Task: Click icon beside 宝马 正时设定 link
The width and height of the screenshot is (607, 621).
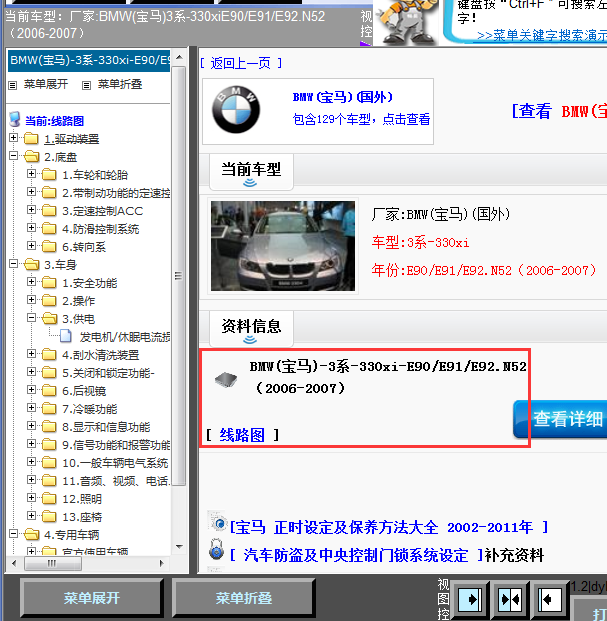Action: (217, 522)
